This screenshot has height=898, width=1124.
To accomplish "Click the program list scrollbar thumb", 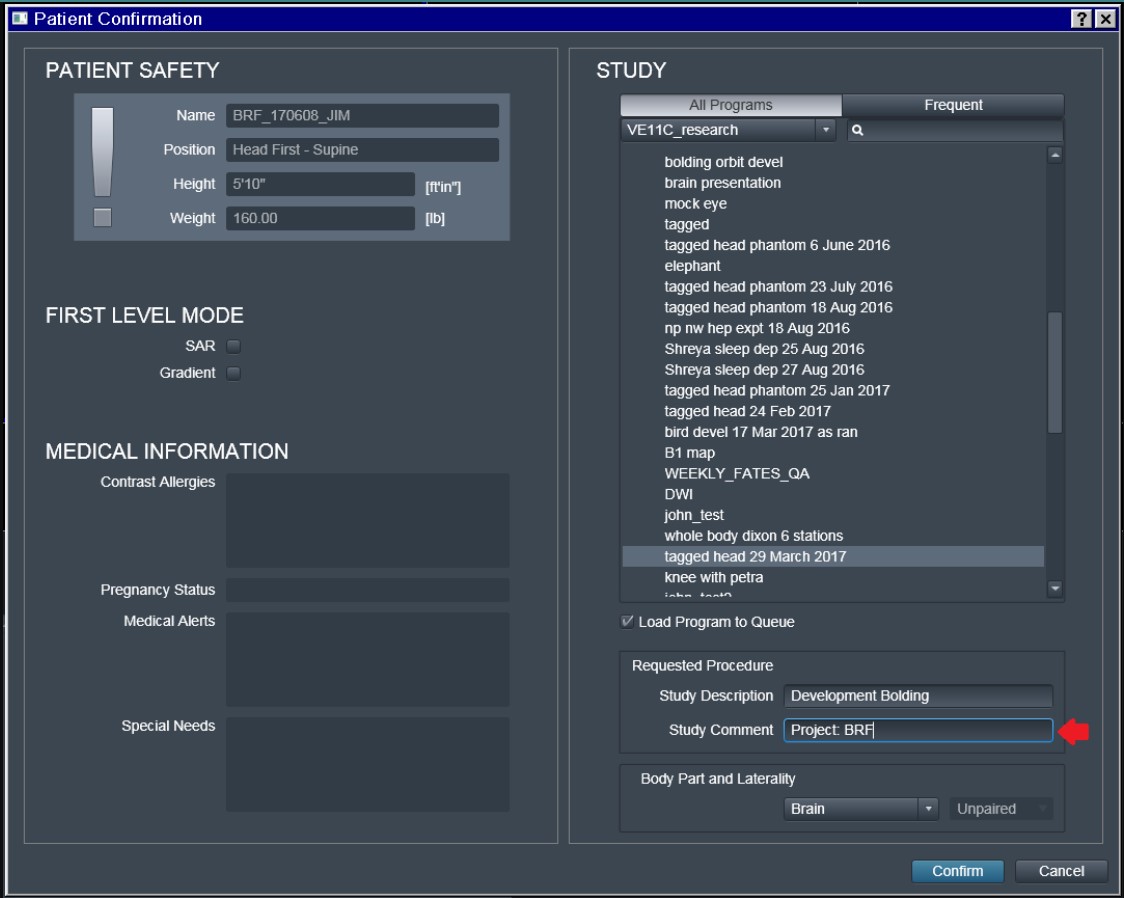I will tap(1055, 372).
